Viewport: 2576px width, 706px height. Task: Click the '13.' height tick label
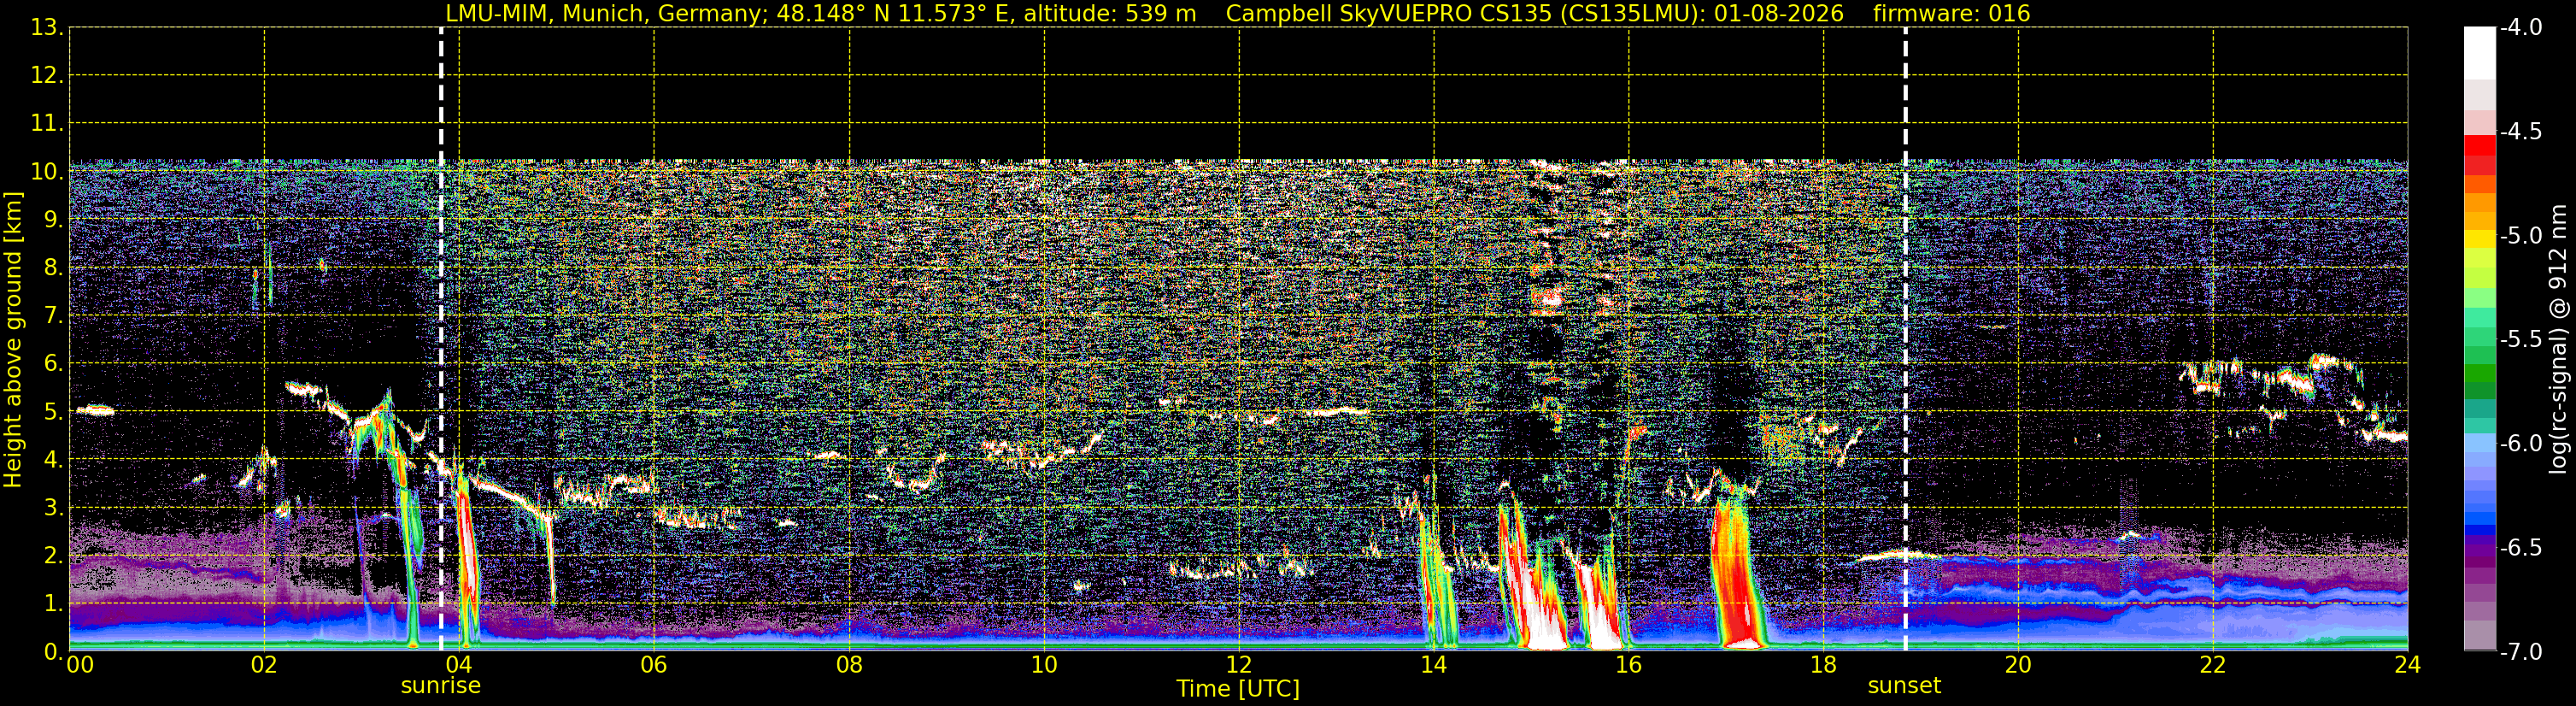(x=47, y=28)
